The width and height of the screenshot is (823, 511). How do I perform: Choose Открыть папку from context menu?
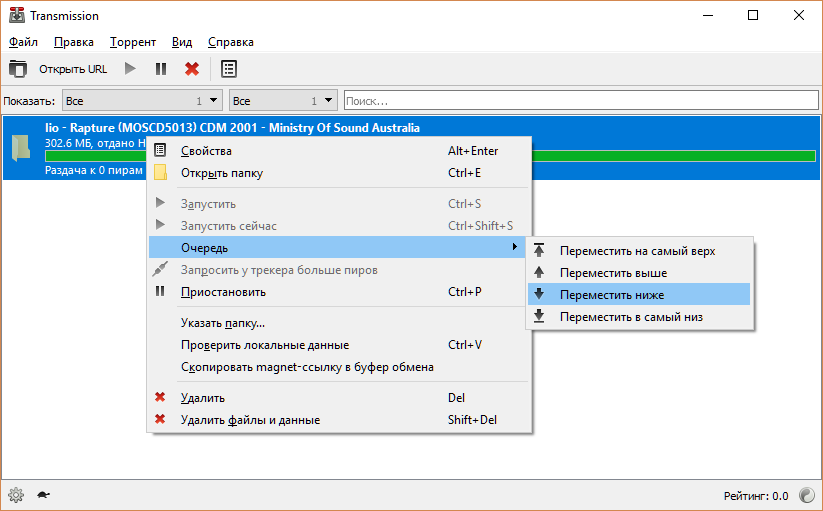click(339, 173)
